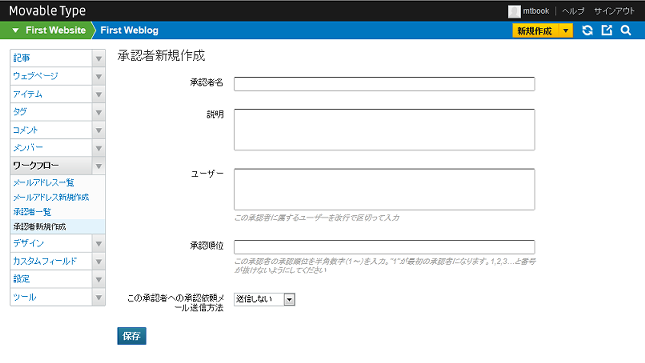This screenshot has width=645, height=363.
Task: Open the コメント sidebar menu
Action: (51, 130)
